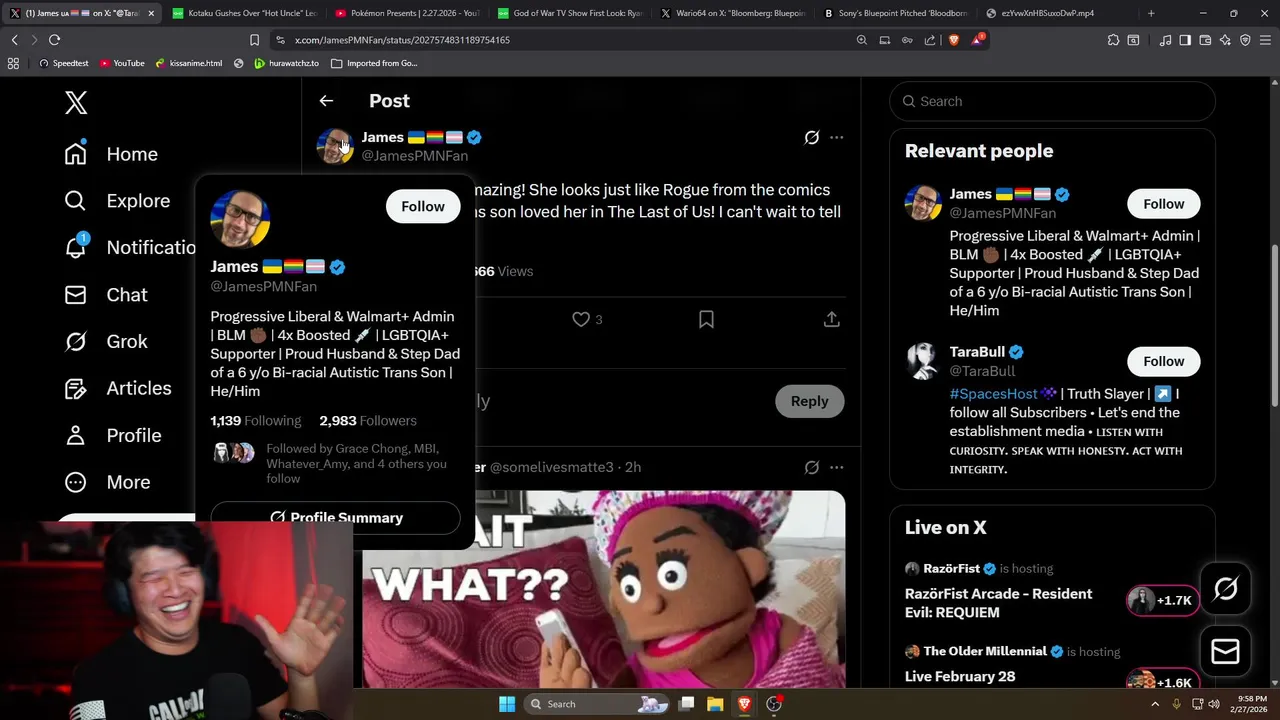Share the post via upload arrow icon

[x=831, y=319]
